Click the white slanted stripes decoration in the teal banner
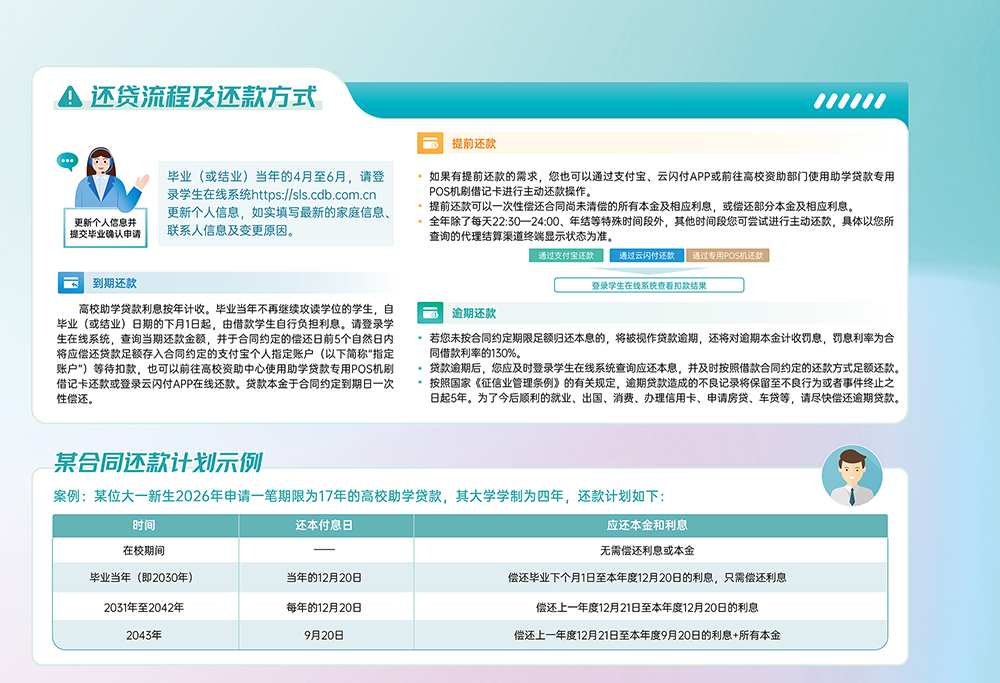The image size is (1000, 683). tap(849, 101)
